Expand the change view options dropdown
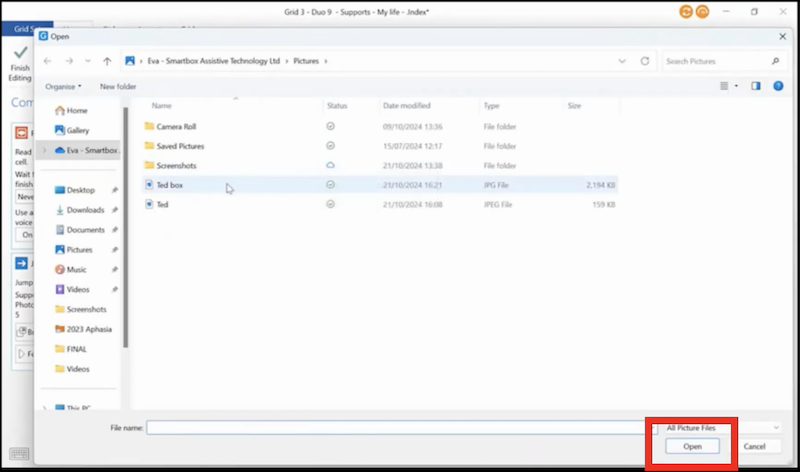800x472 pixels. (x=737, y=86)
